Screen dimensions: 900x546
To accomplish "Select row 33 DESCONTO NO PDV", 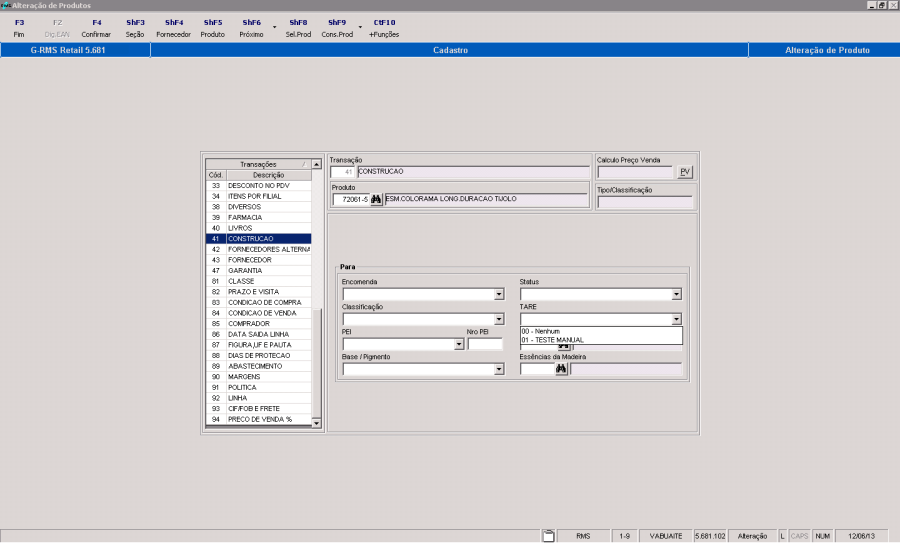I will (258, 185).
